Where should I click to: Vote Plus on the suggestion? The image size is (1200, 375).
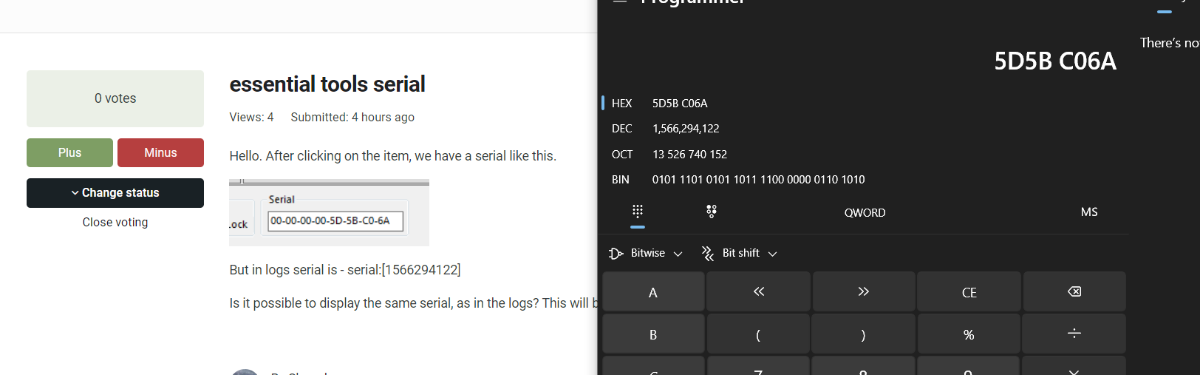[x=70, y=153]
